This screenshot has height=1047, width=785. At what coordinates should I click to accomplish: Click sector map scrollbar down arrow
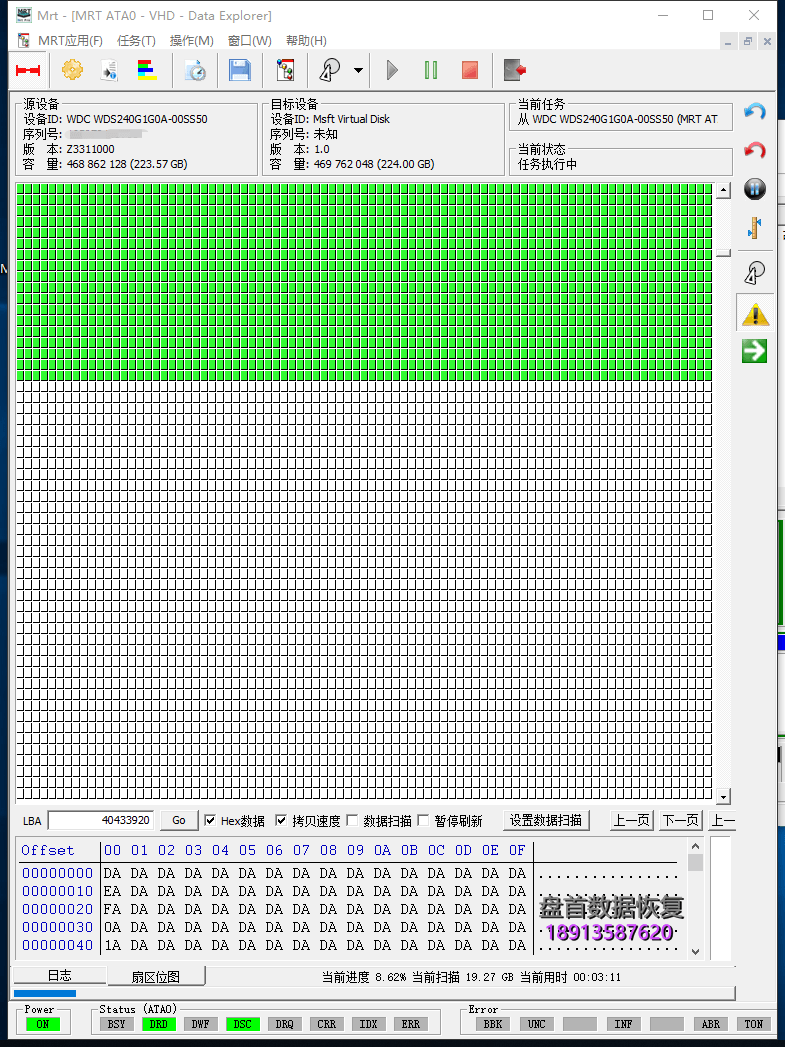point(723,796)
